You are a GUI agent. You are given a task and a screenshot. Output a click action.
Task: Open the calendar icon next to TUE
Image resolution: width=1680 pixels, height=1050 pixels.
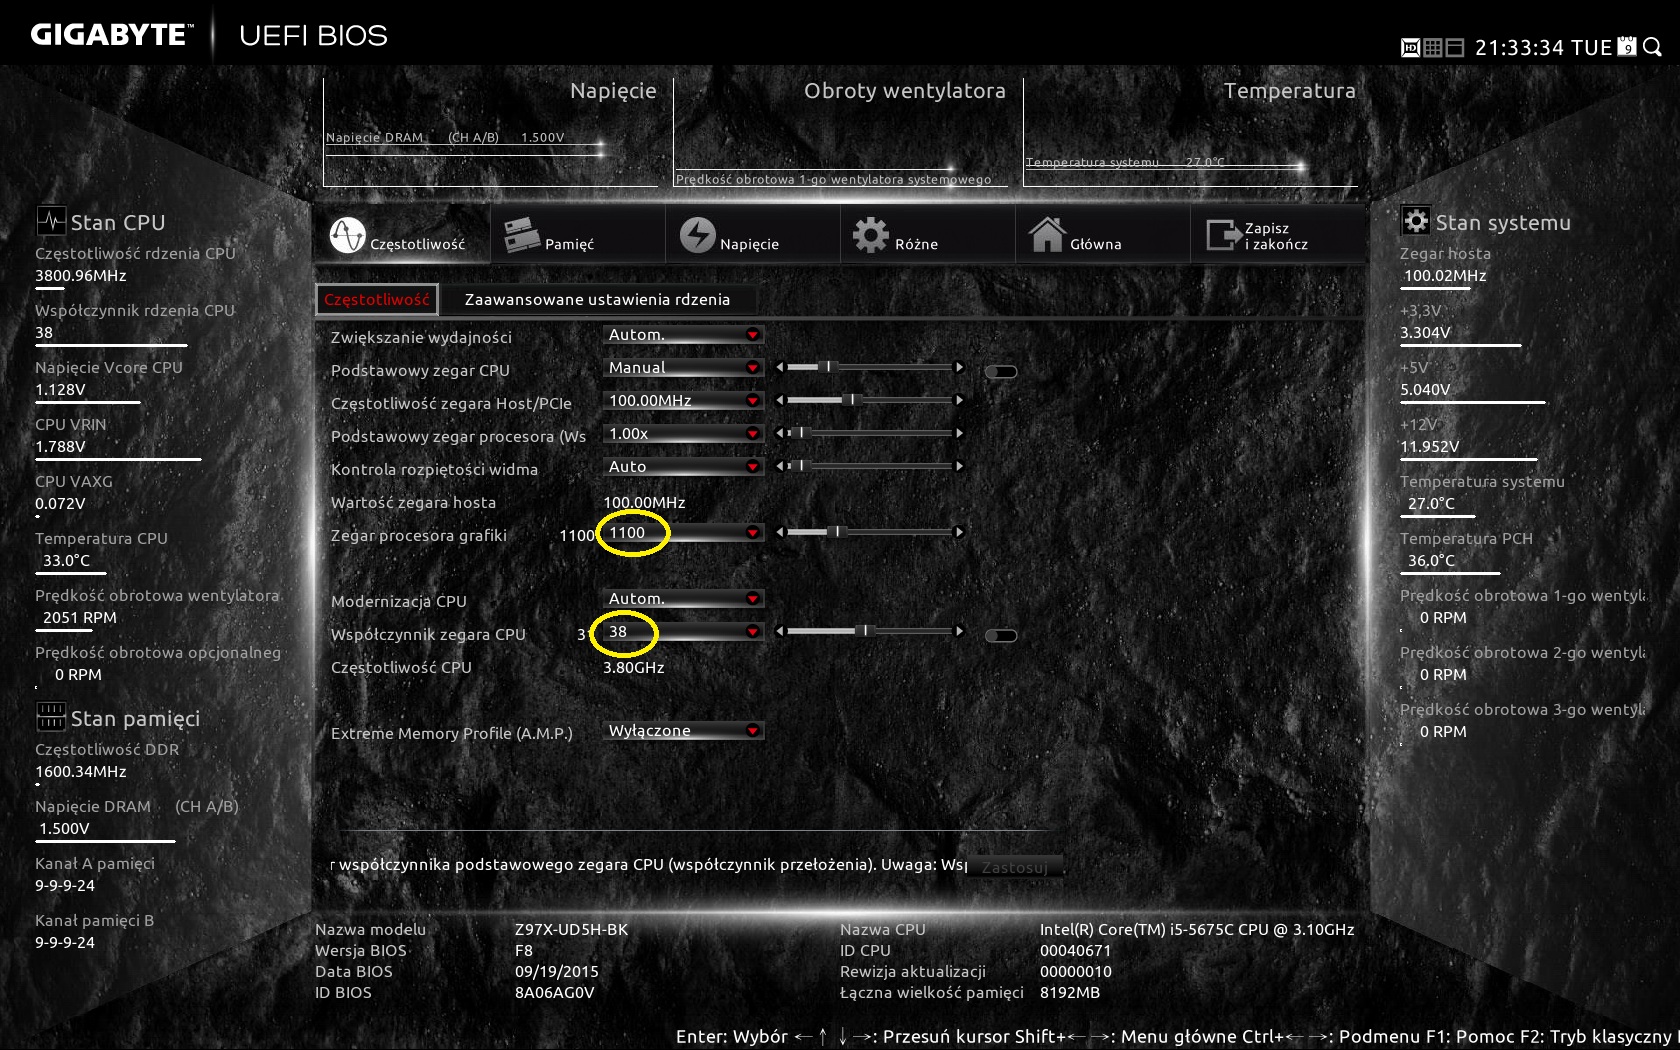click(1627, 46)
